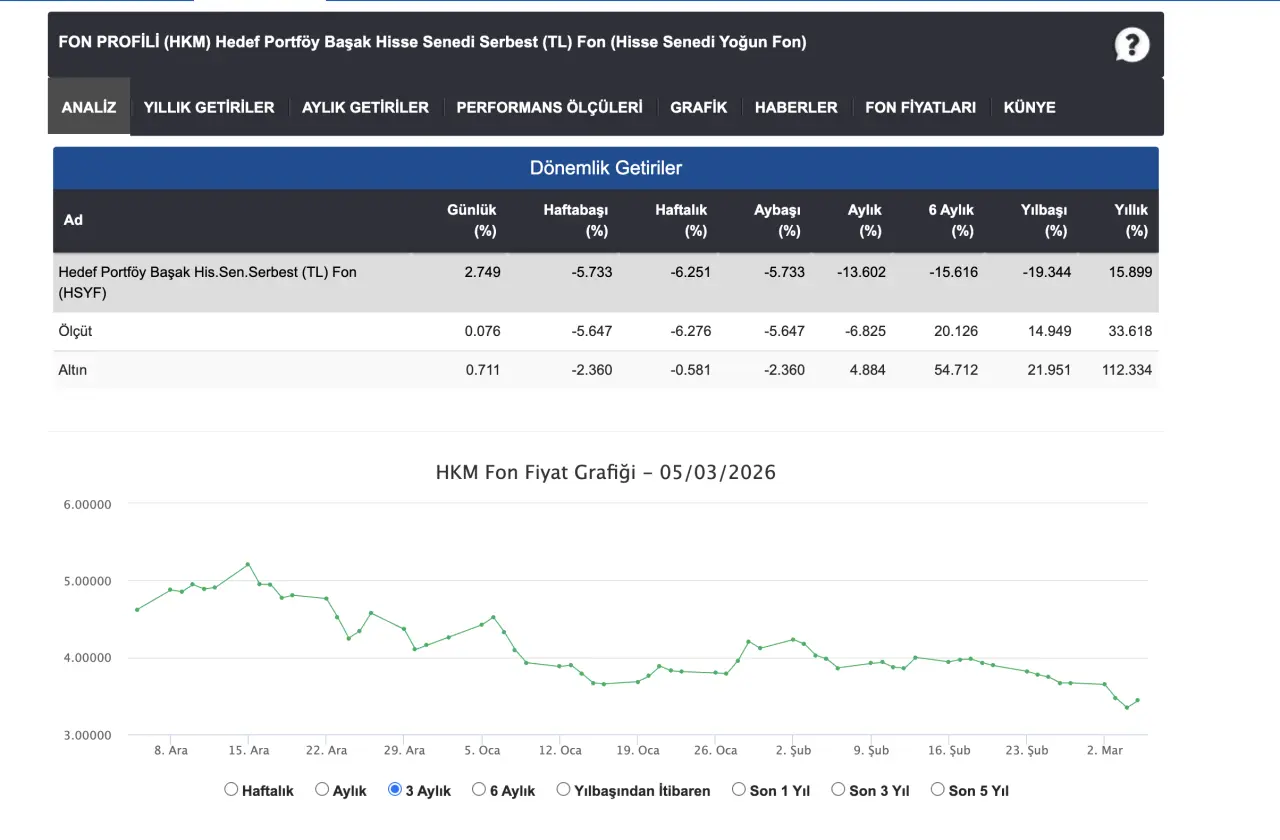The width and height of the screenshot is (1280, 840).
Task: Click the help question mark icon
Action: [x=1132, y=45]
